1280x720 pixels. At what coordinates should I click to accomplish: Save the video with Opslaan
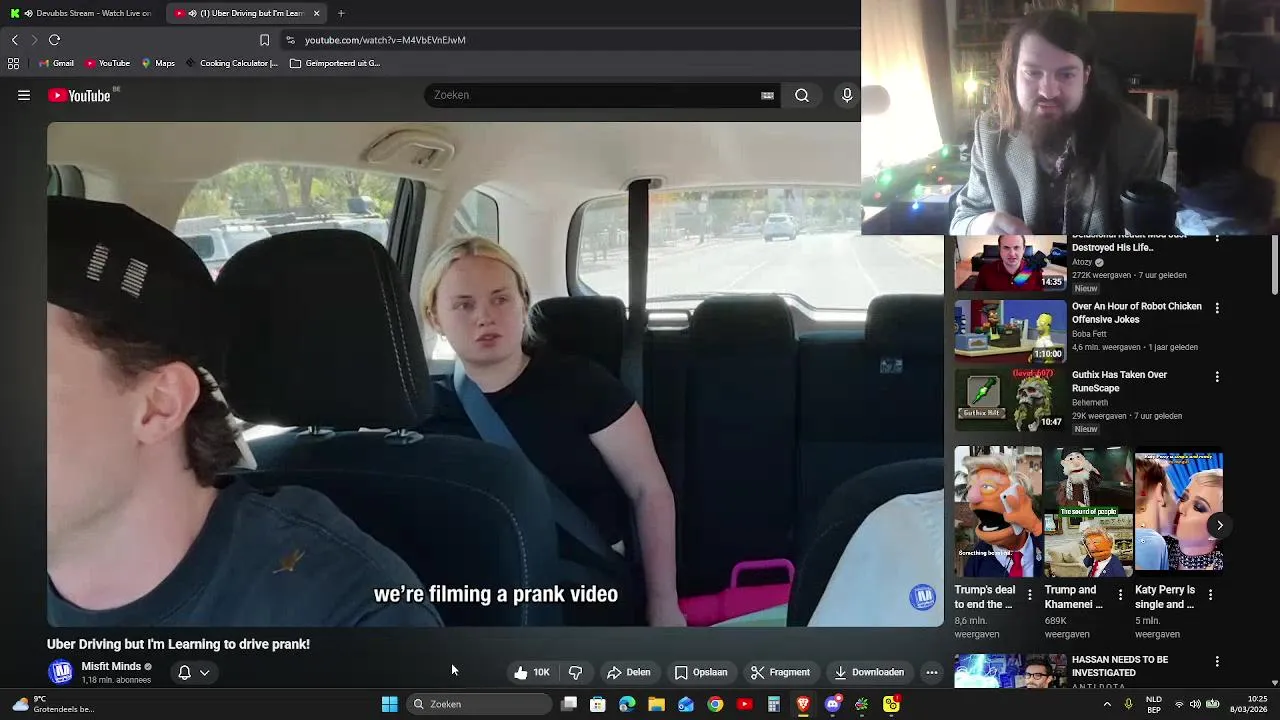tap(701, 672)
